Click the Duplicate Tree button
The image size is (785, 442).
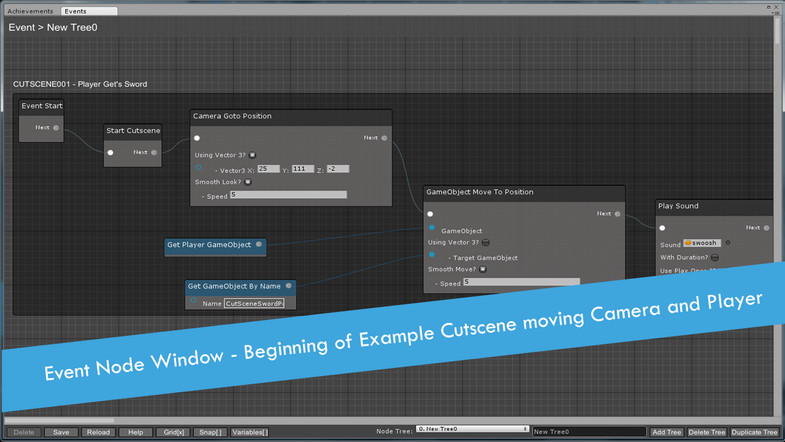click(x=754, y=432)
